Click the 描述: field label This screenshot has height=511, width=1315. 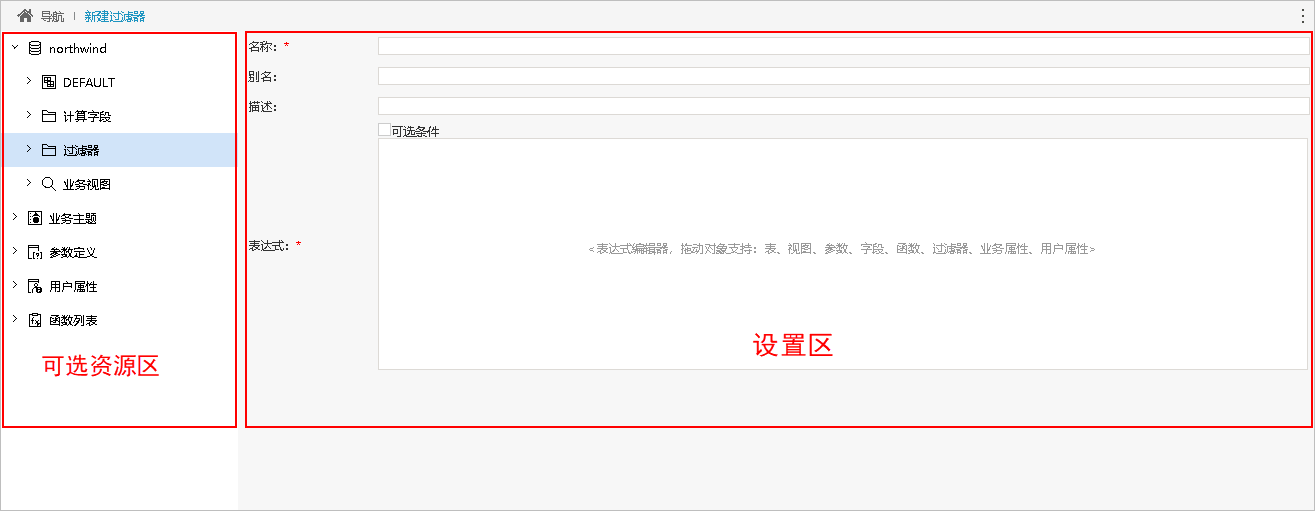[263, 106]
